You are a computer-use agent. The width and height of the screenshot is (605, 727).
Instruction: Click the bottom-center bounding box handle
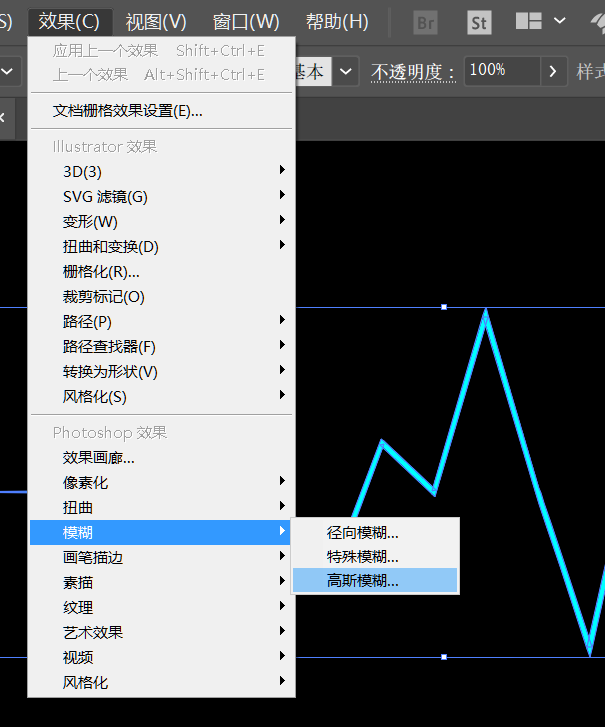[444, 657]
